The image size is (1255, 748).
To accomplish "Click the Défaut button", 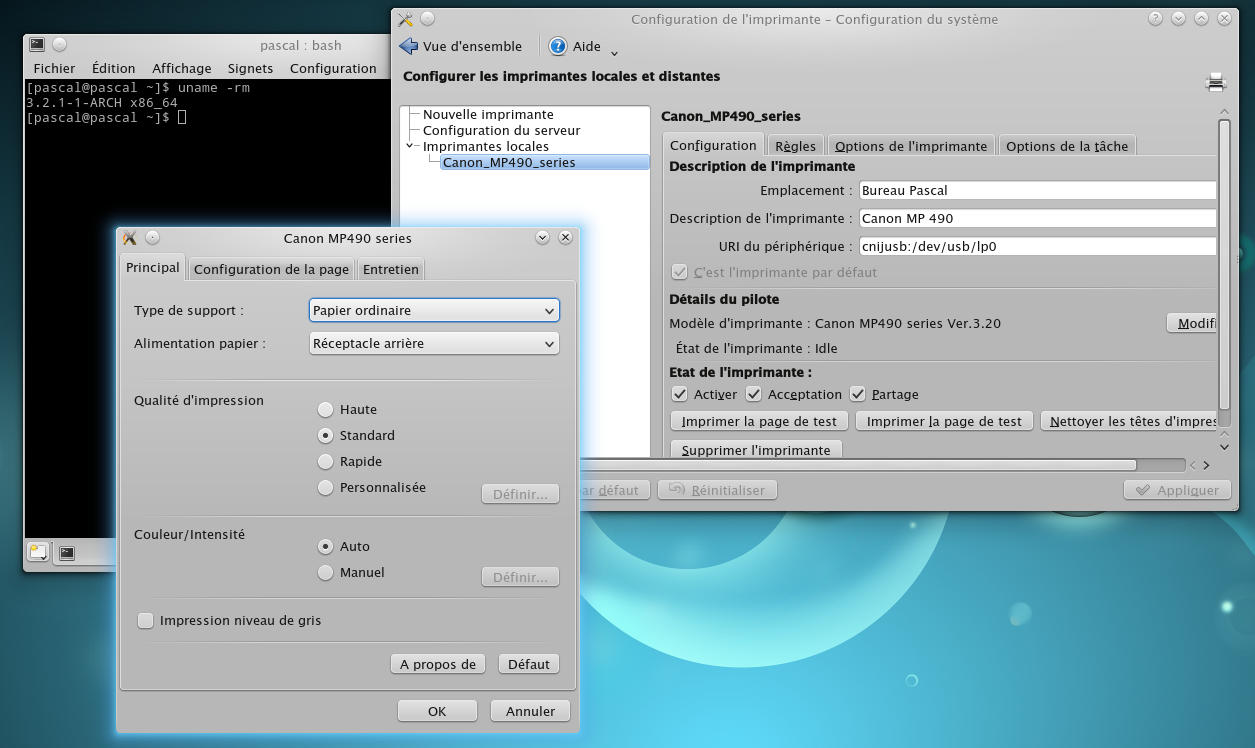I will pyautogui.click(x=529, y=664).
